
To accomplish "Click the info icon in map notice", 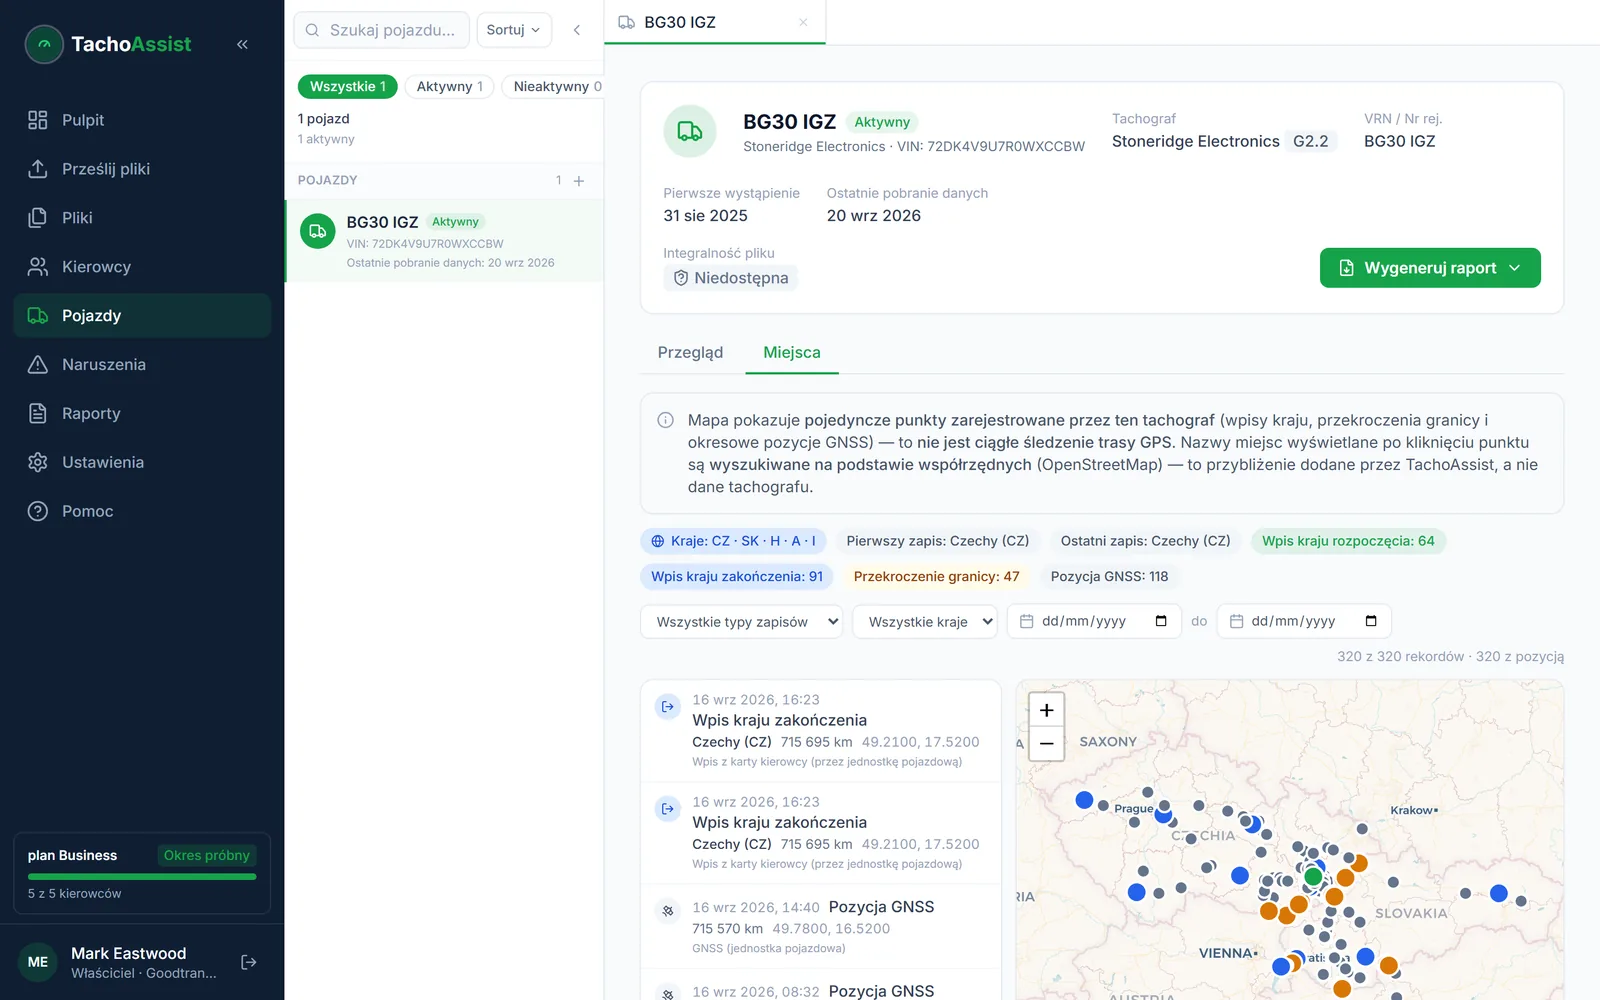I will 665,420.
